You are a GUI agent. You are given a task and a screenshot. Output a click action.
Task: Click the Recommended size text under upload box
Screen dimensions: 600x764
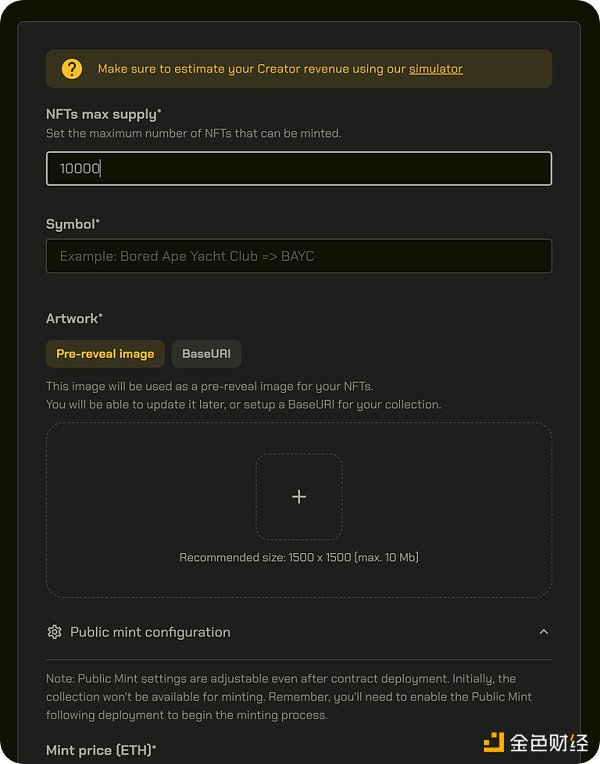[x=299, y=557]
